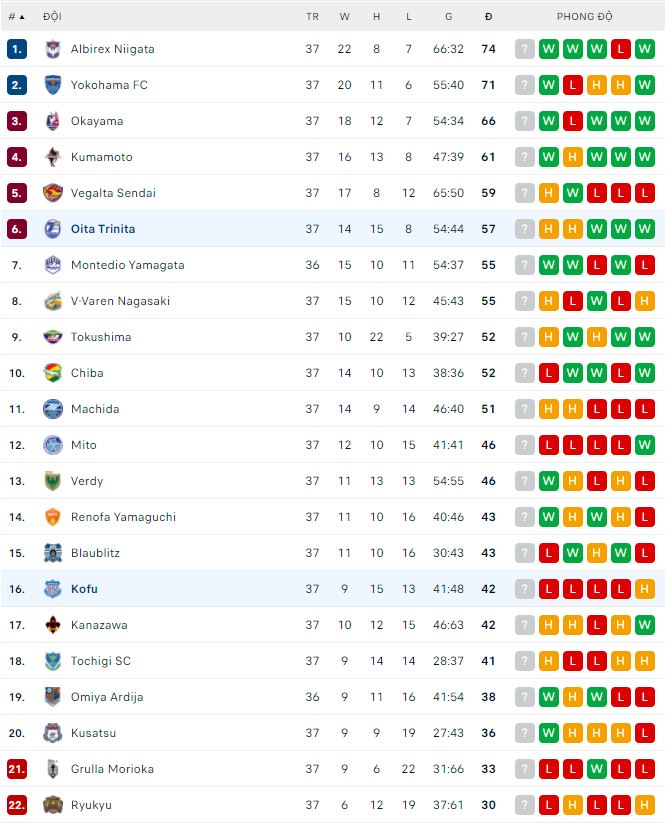Image resolution: width=672 pixels, height=824 pixels.
Task: Click Albirex Niigata's grey question-mark form box
Action: 525,49
